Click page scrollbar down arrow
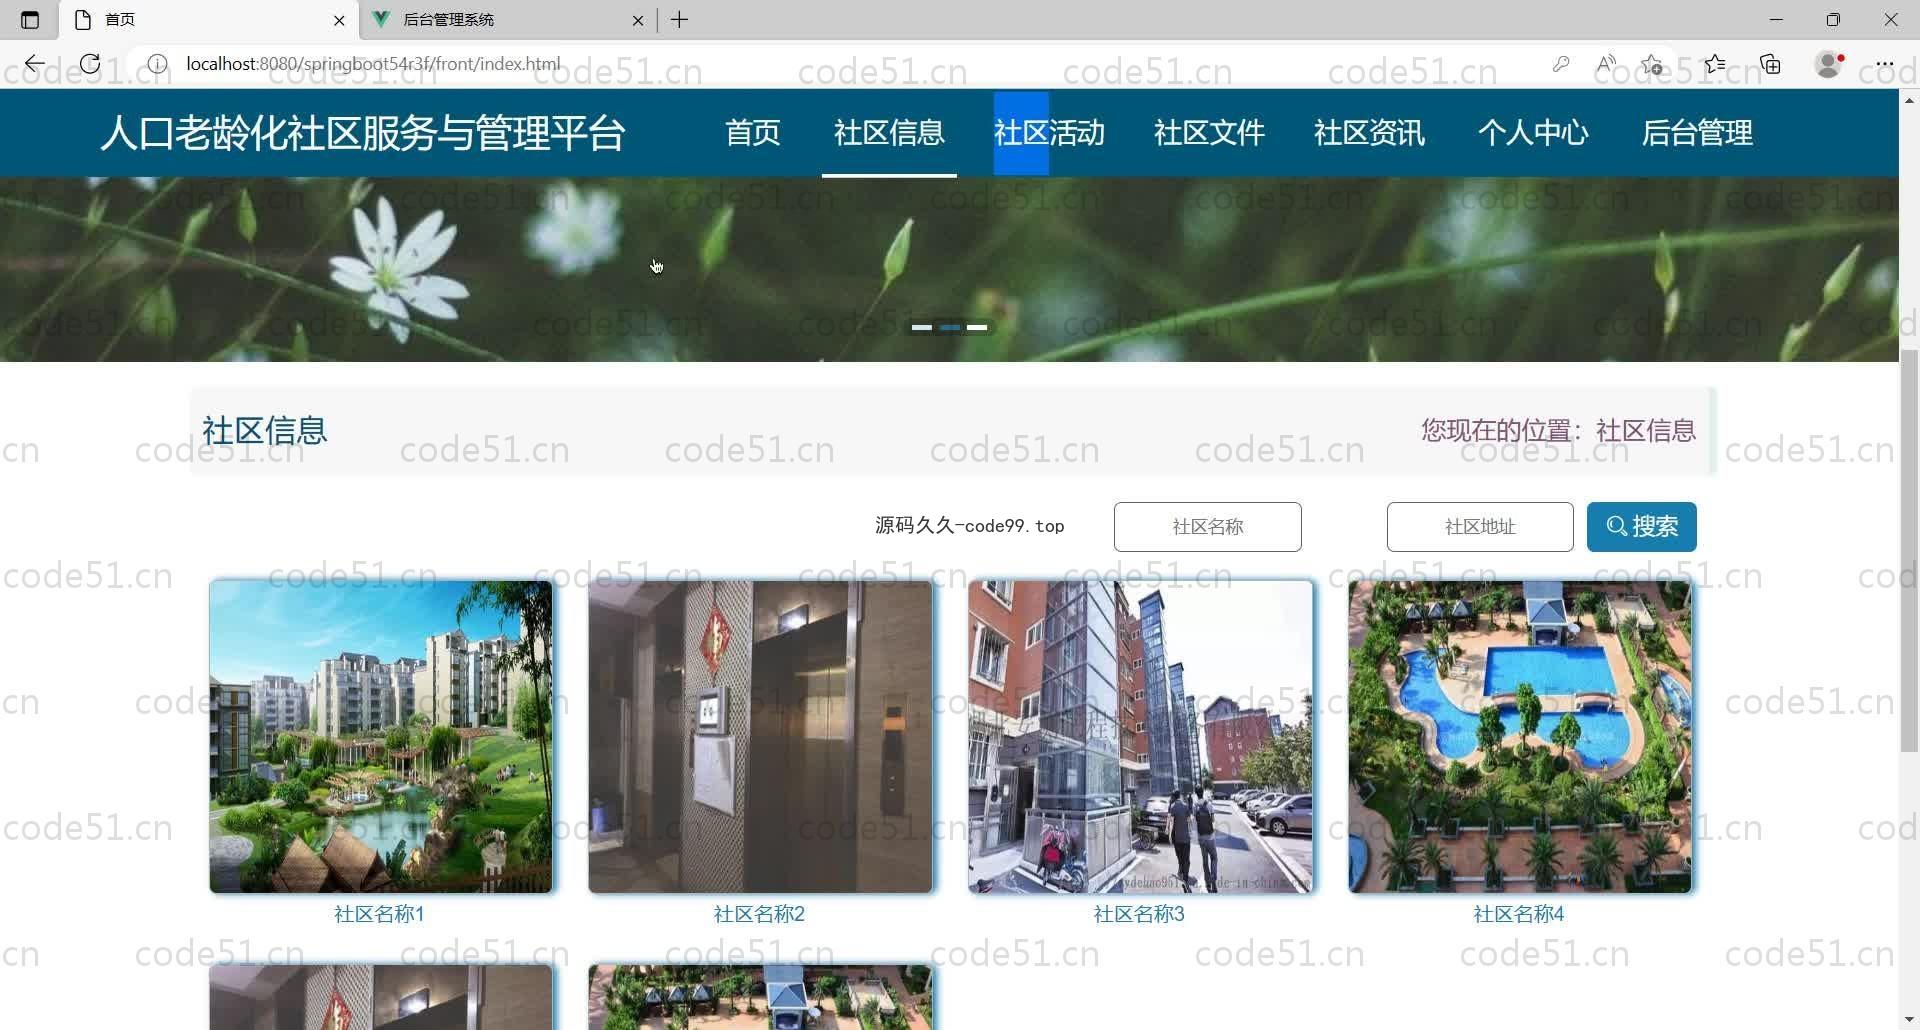The width and height of the screenshot is (1920, 1030). [1909, 1020]
